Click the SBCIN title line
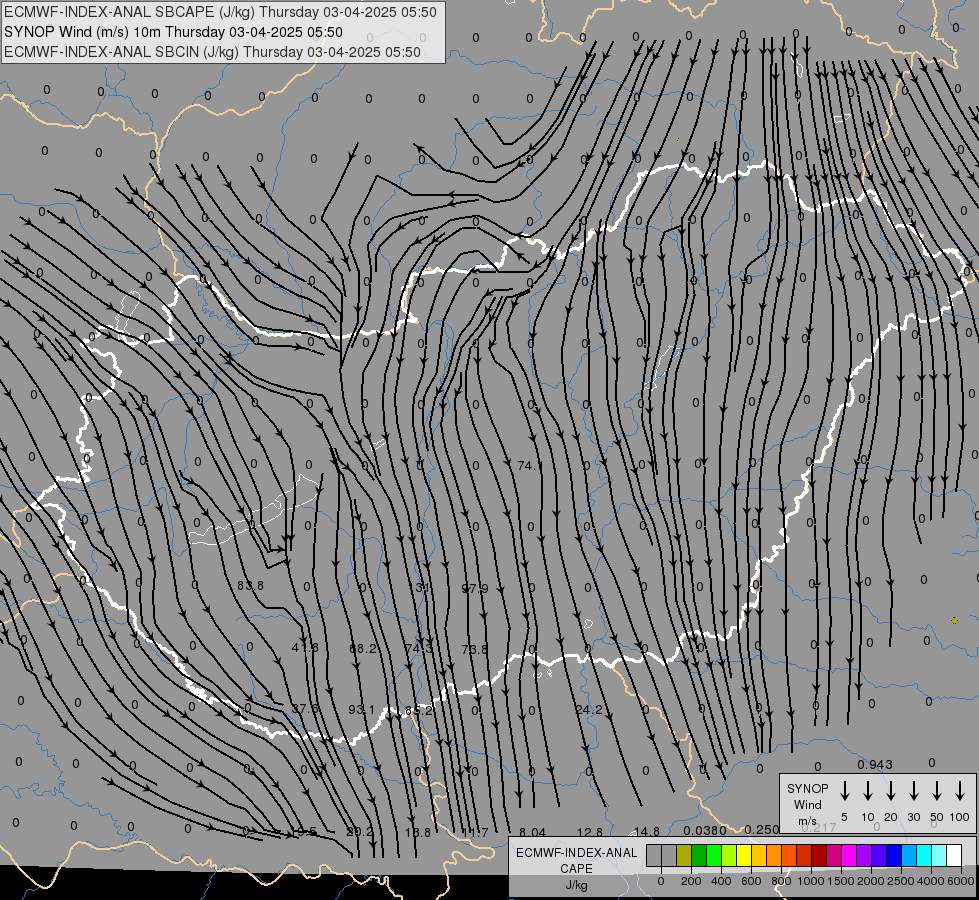979x900 pixels. 212,52
